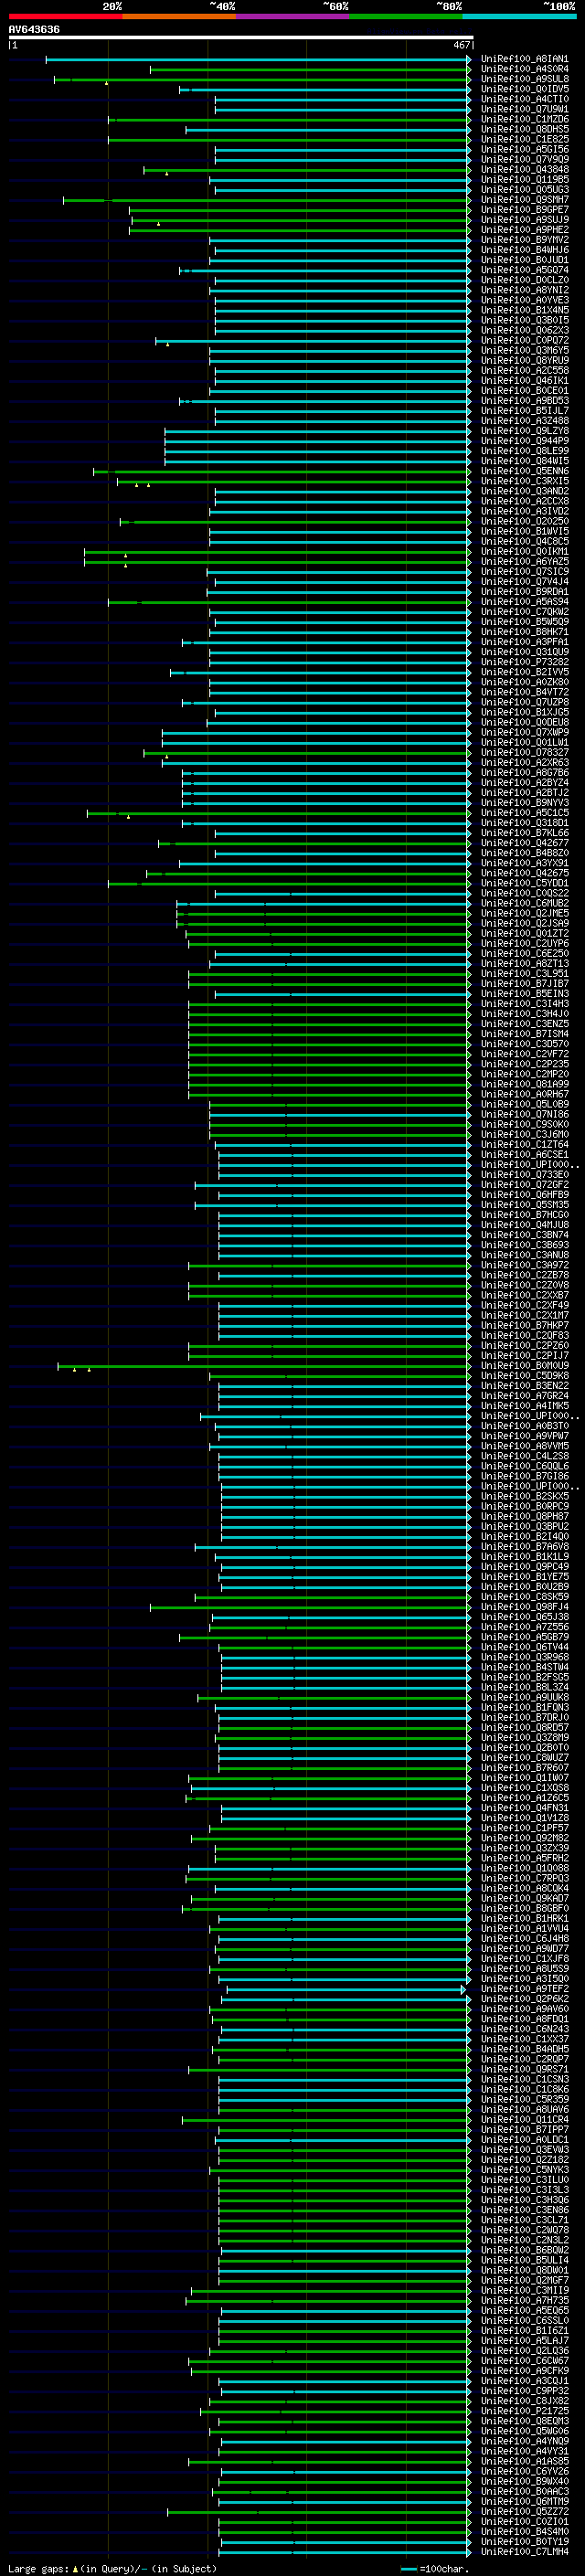Click the alignment bar for UniRef100_A8IAN1
Image resolution: width=585 pixels, height=2576 pixels.
[258, 59]
